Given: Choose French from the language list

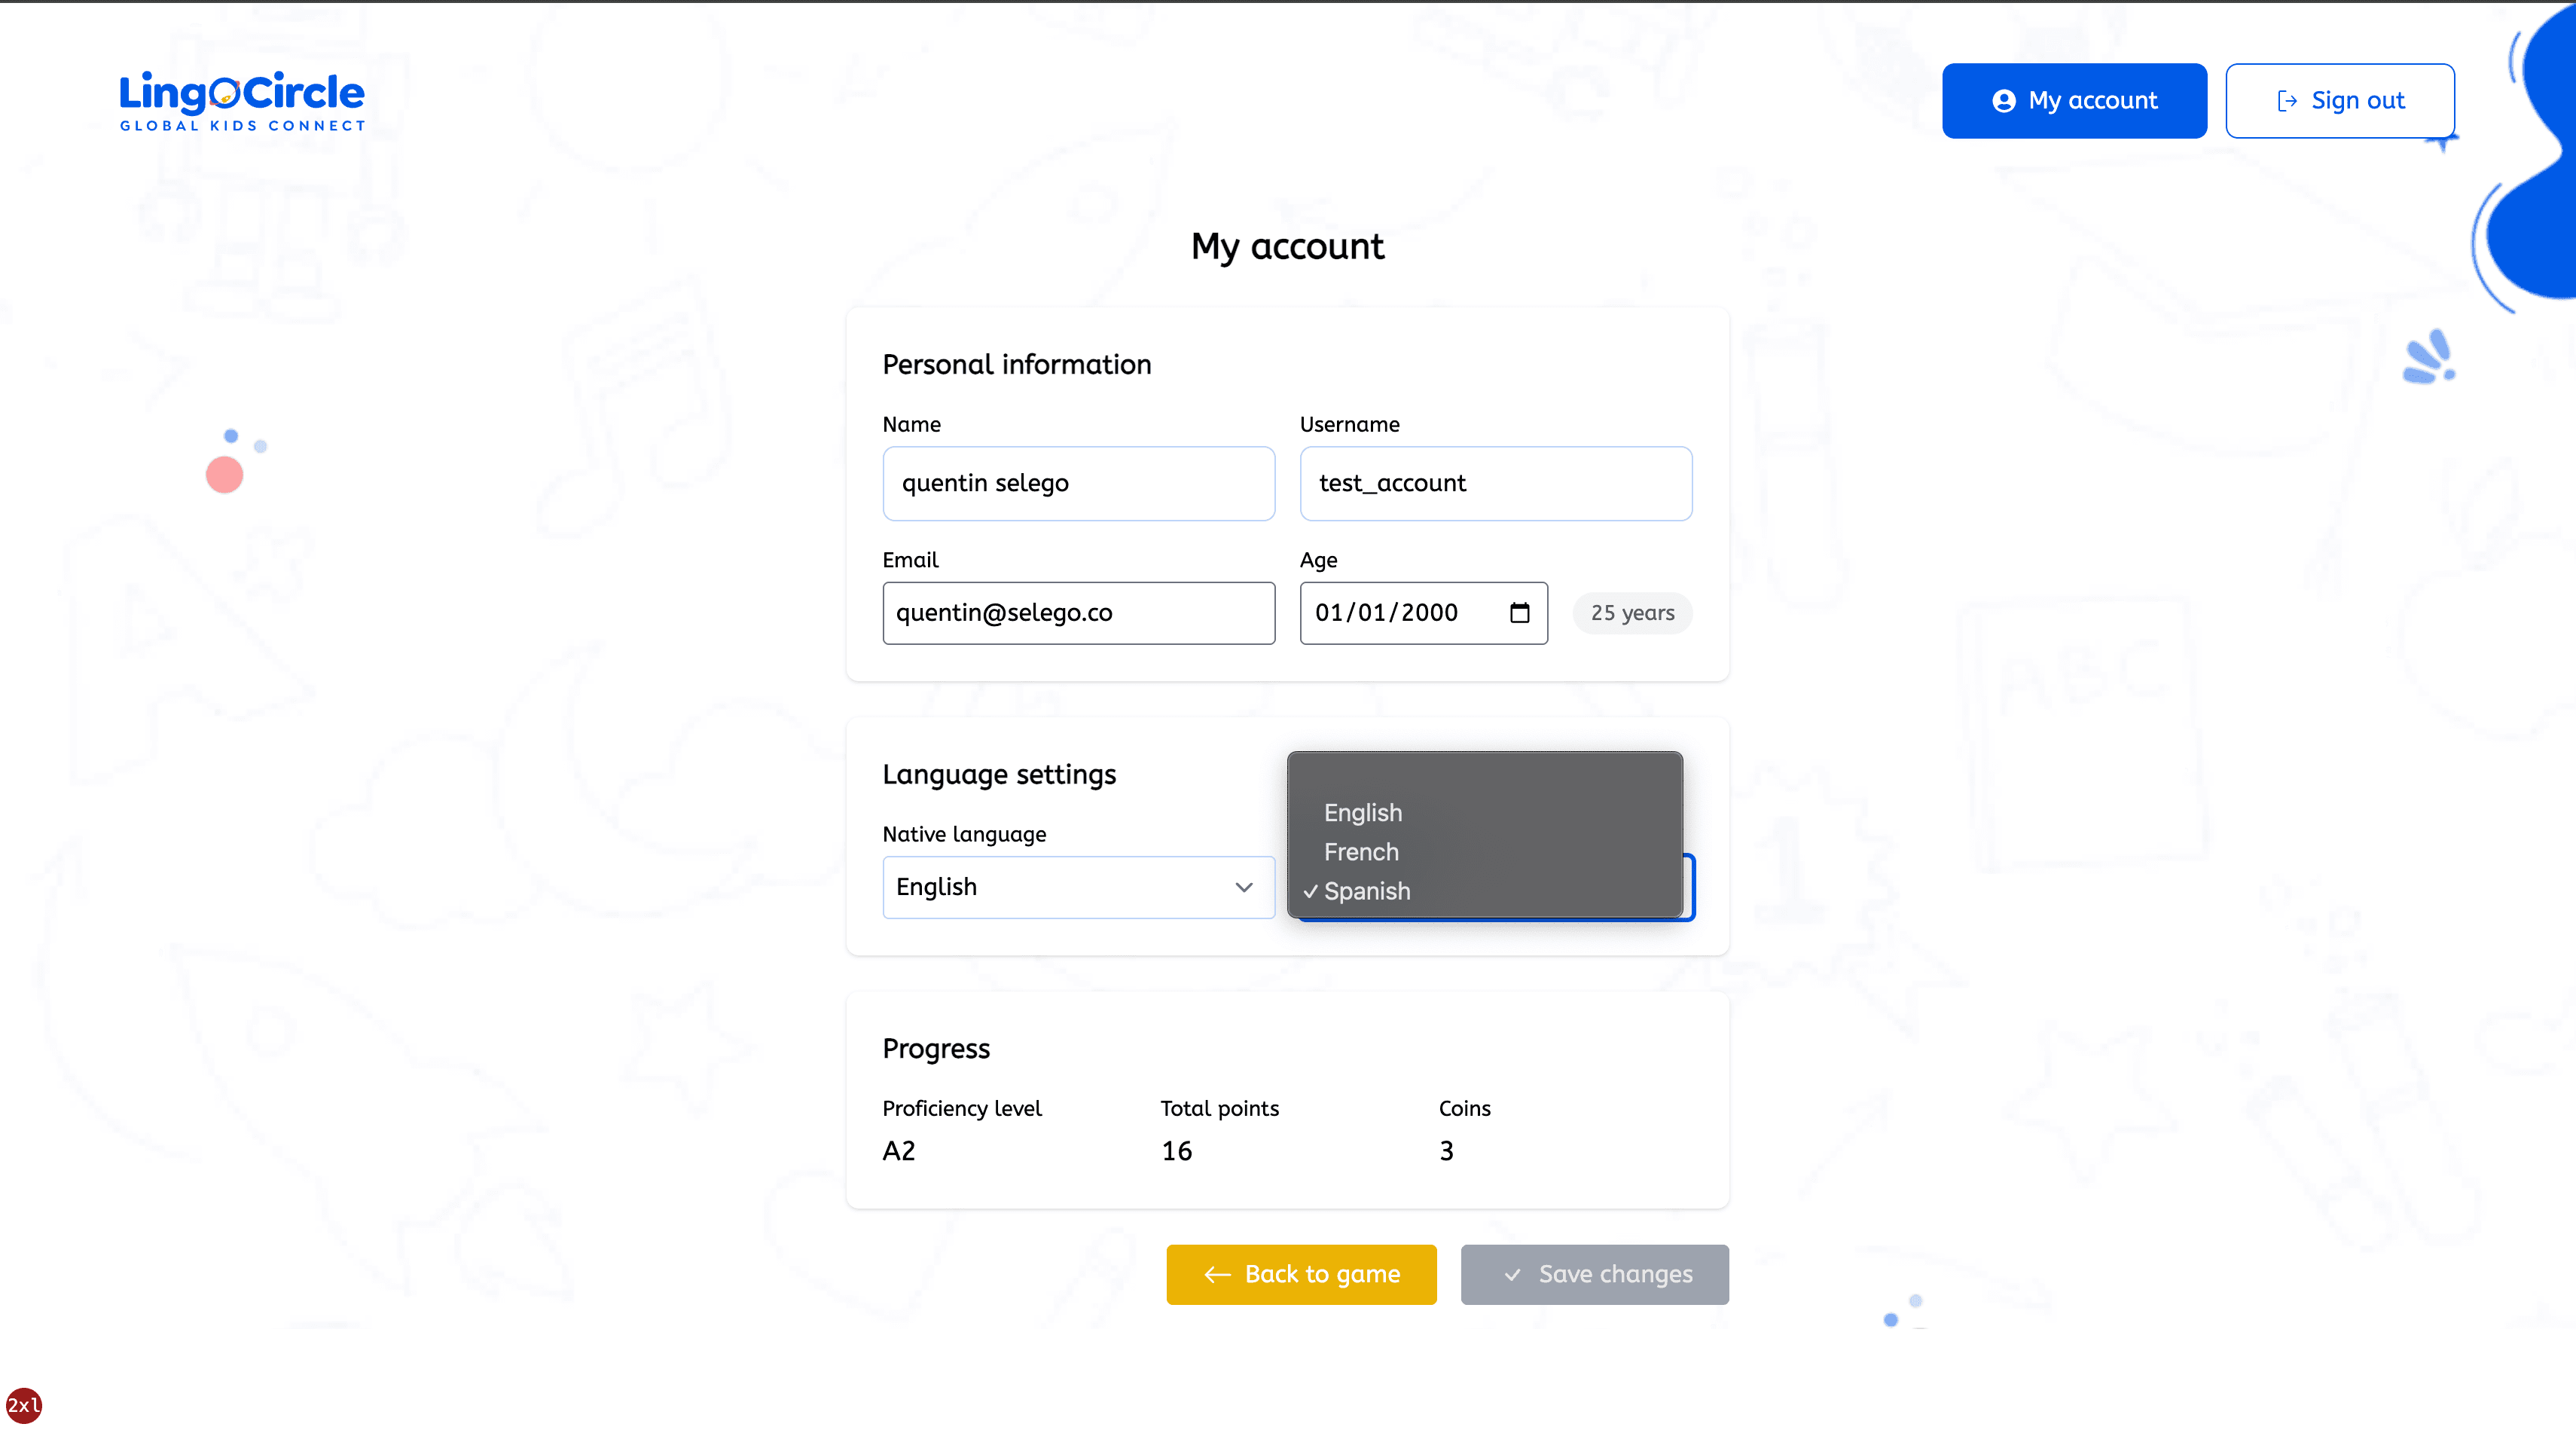Looking at the screenshot, I should [1361, 852].
